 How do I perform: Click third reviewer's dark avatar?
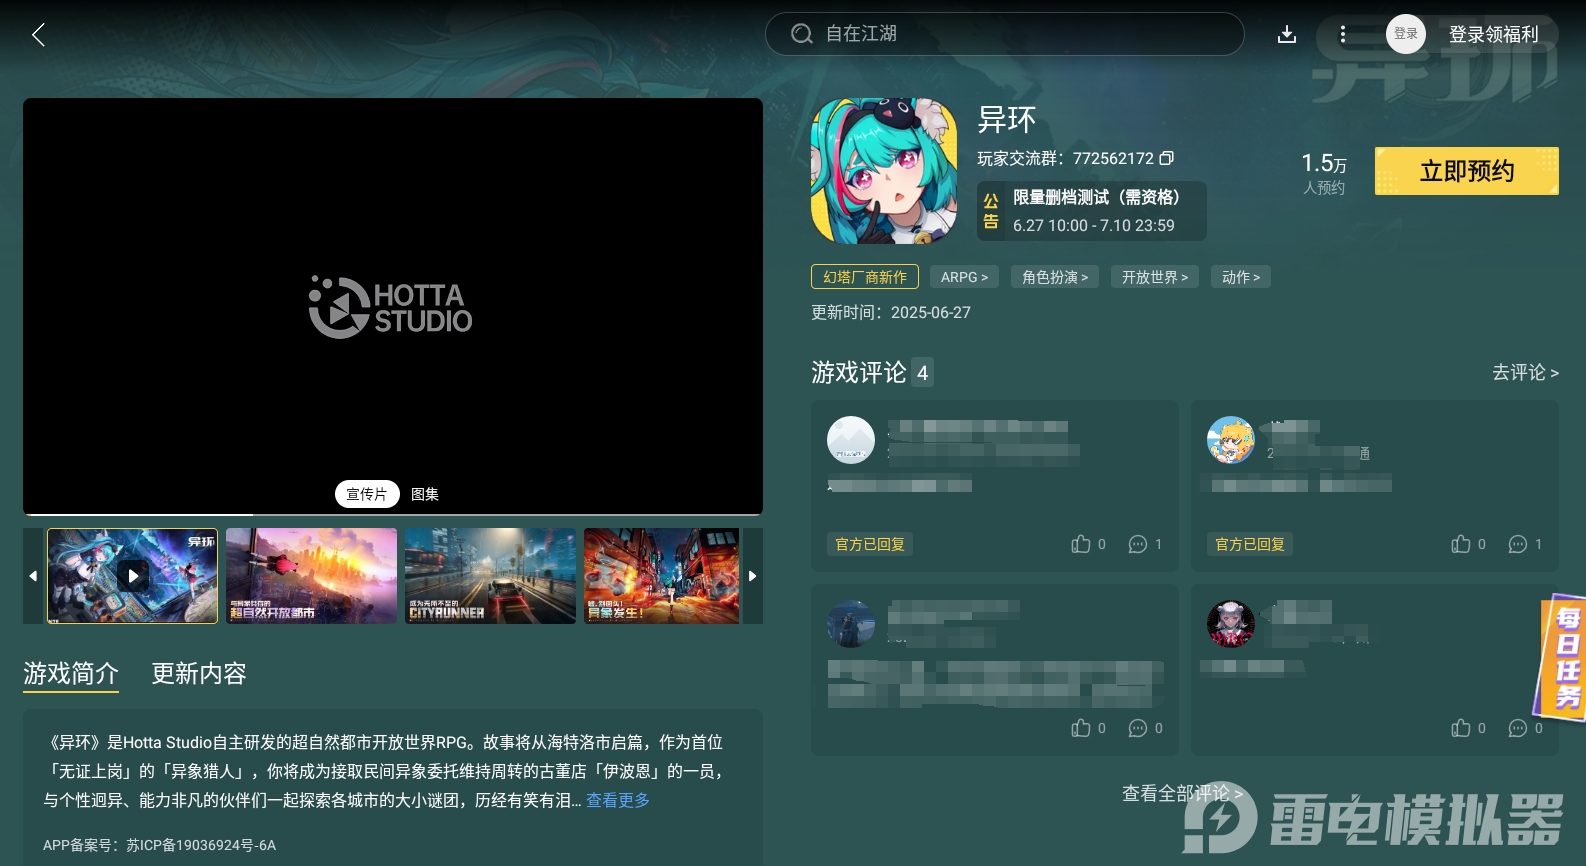pyautogui.click(x=851, y=624)
